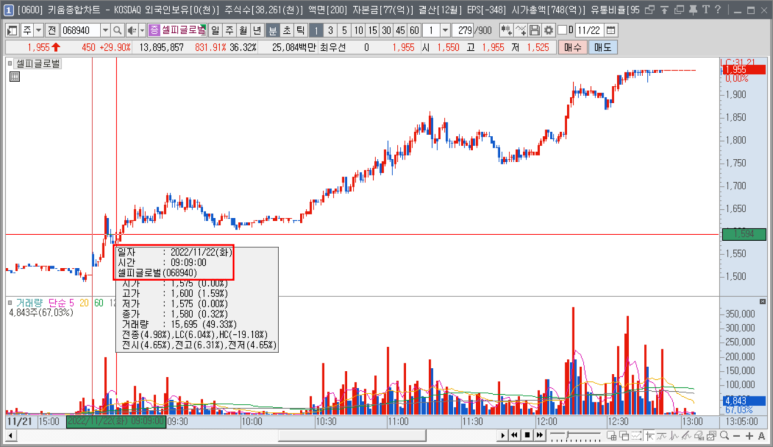
Task: Open the stock code search magnifier
Action: (x=117, y=31)
